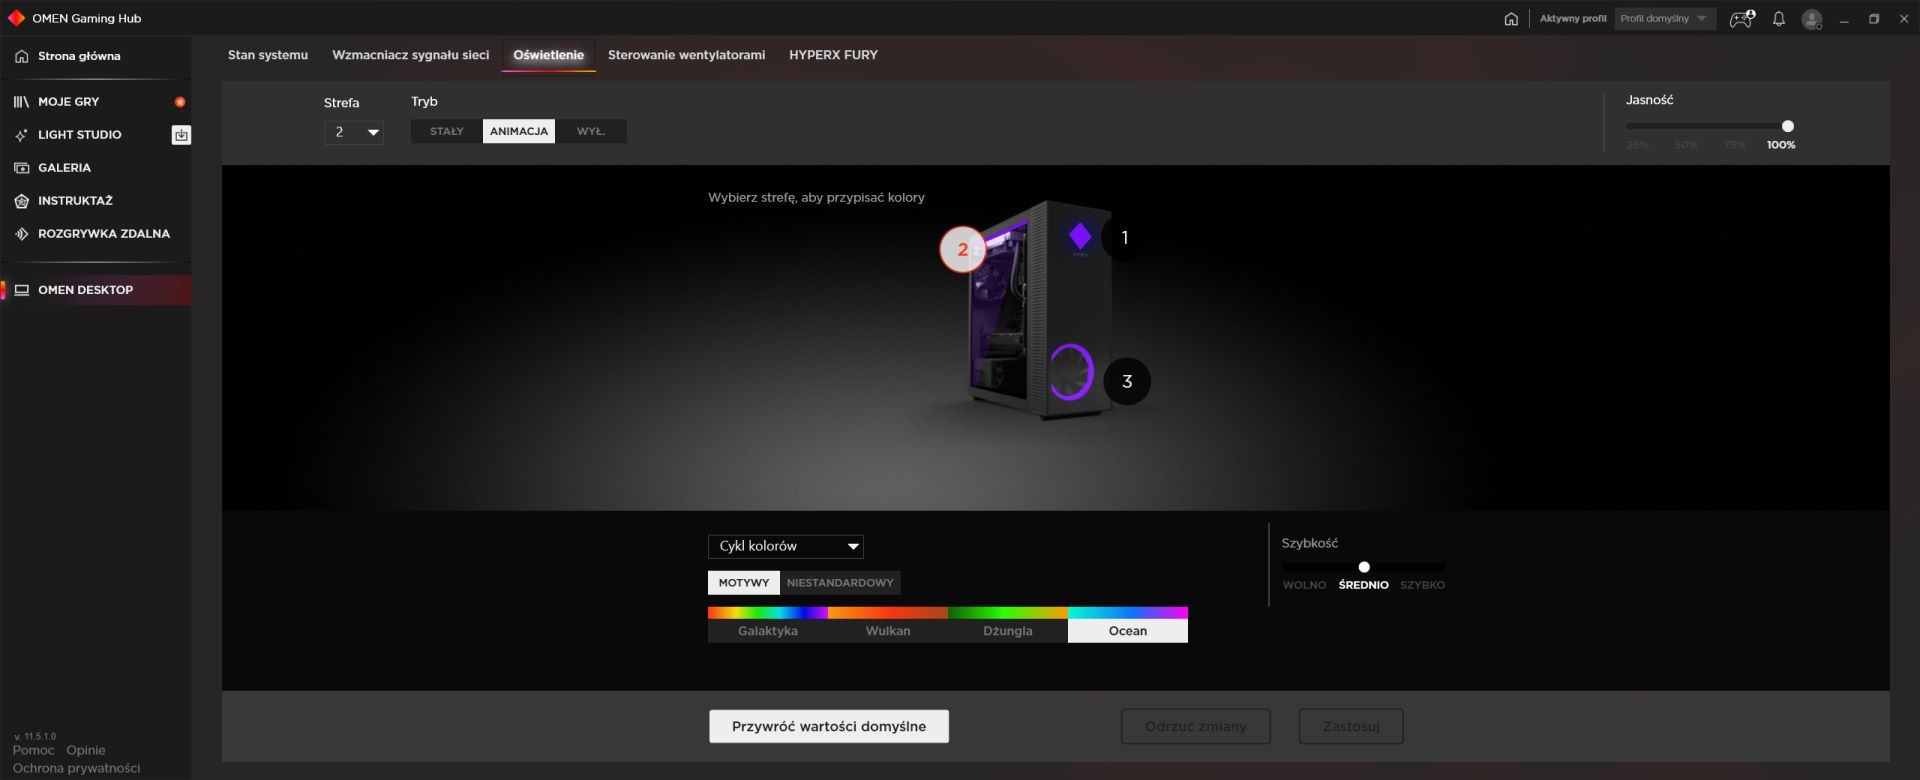Set lighting mode to STAŁY
Image resolution: width=1920 pixels, height=780 pixels.
[446, 131]
